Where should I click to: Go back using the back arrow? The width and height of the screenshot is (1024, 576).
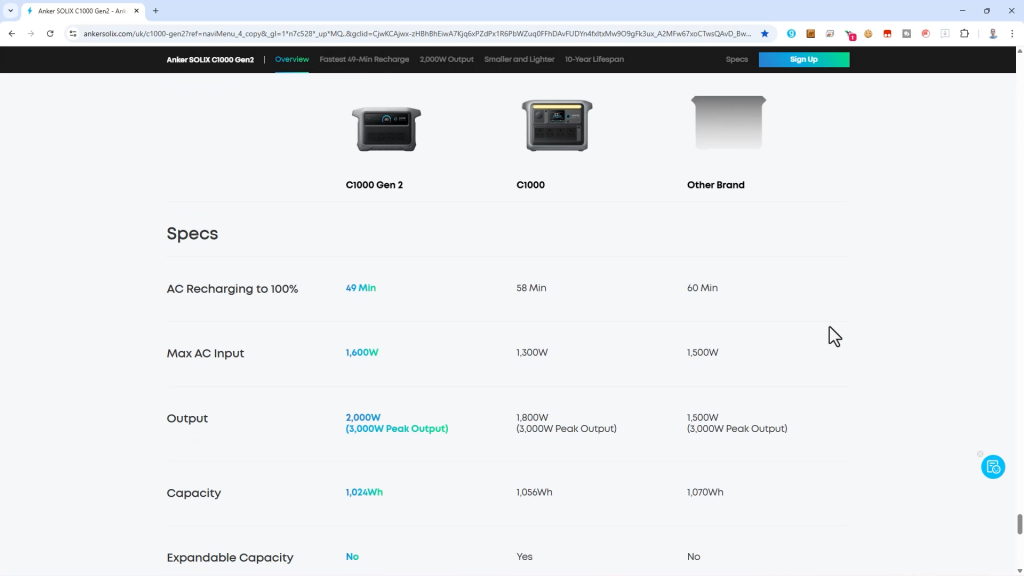[12, 33]
